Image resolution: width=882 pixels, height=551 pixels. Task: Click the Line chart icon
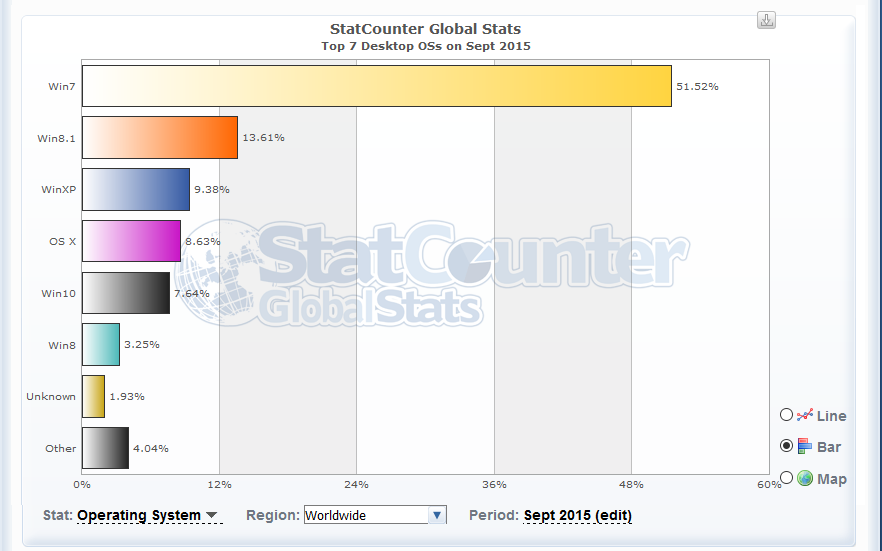coord(805,415)
